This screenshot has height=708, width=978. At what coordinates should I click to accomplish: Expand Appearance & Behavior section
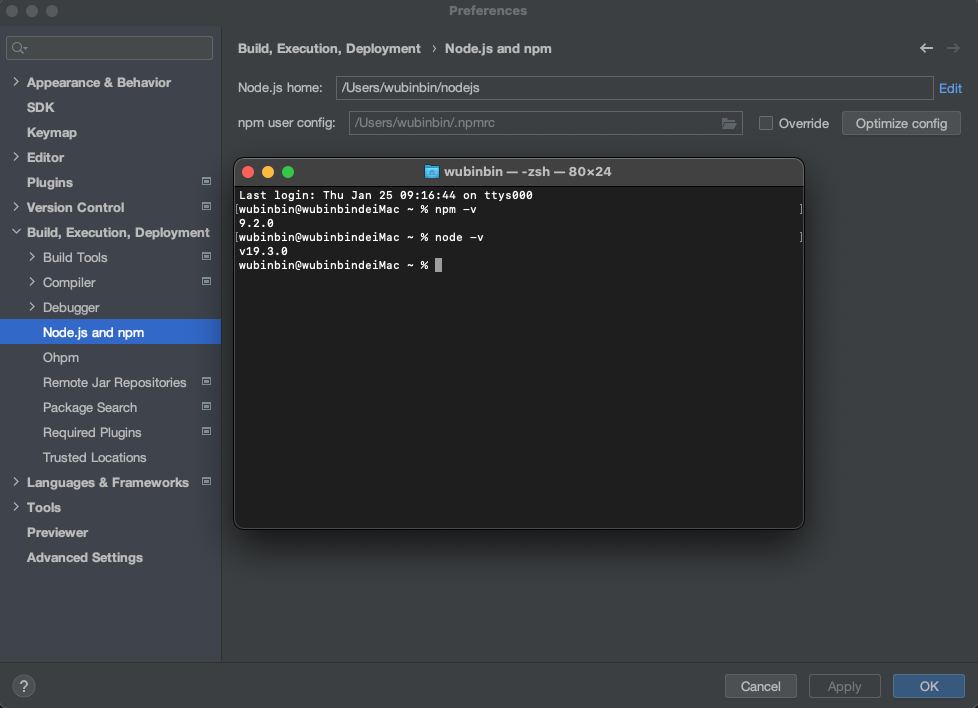click(16, 82)
